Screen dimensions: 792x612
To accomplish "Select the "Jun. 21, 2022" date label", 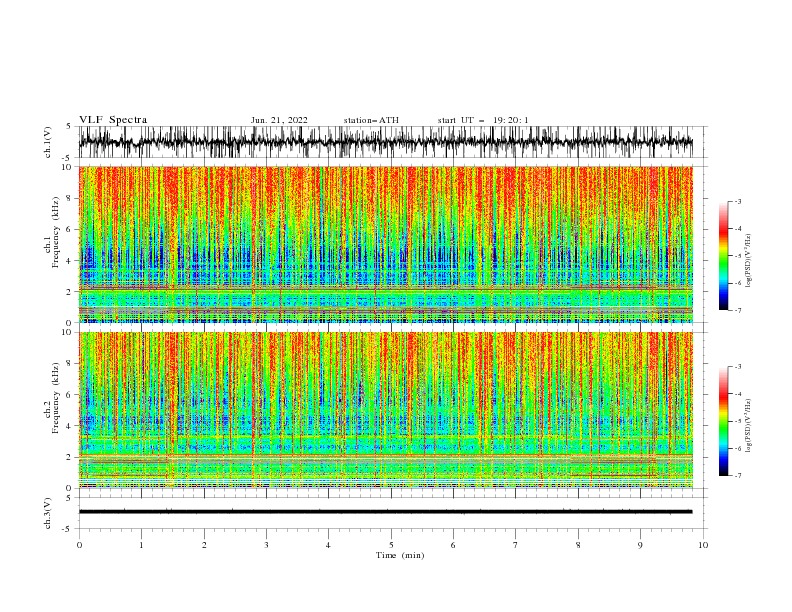I will point(279,120).
